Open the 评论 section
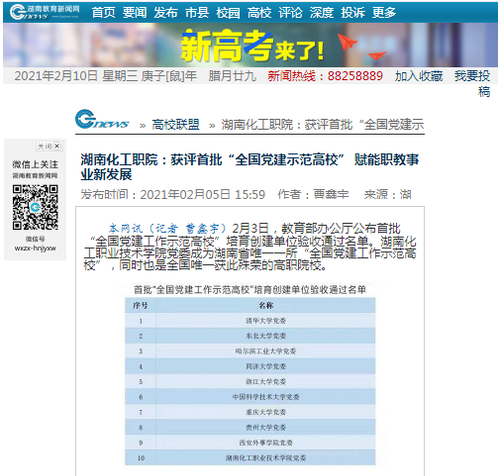500x476 pixels. click(x=290, y=13)
